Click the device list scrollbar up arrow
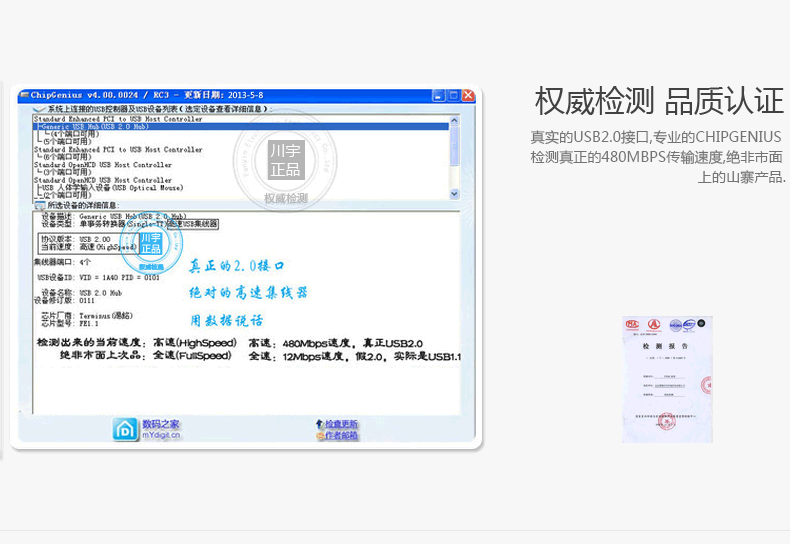Image resolution: width=790 pixels, height=544 pixels. (454, 120)
